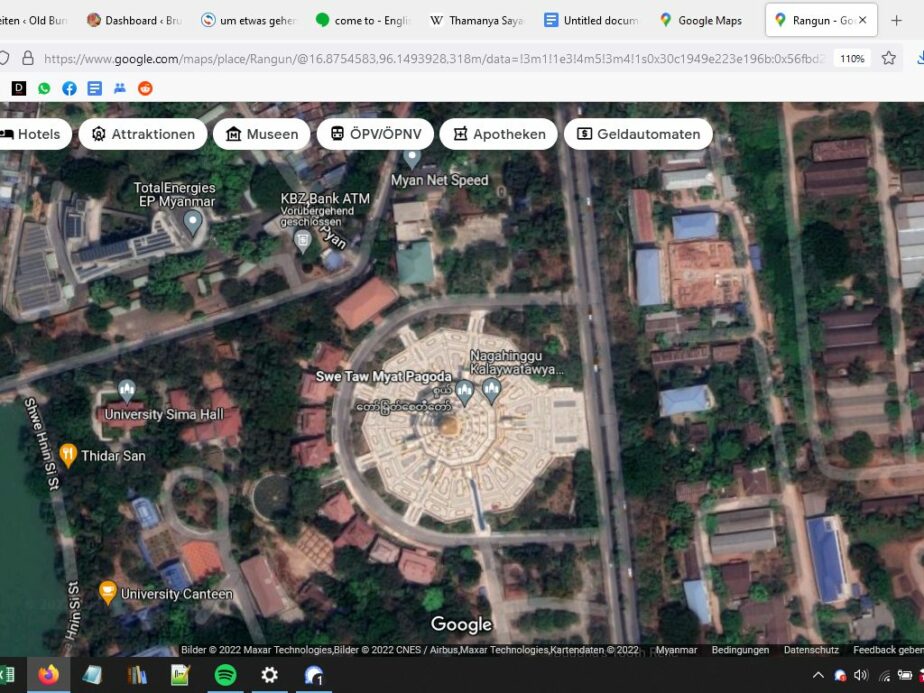The image size is (924, 693).
Task: Switch to the Thamanya Sayadaw Wikipedia tab
Action: [x=477, y=20]
